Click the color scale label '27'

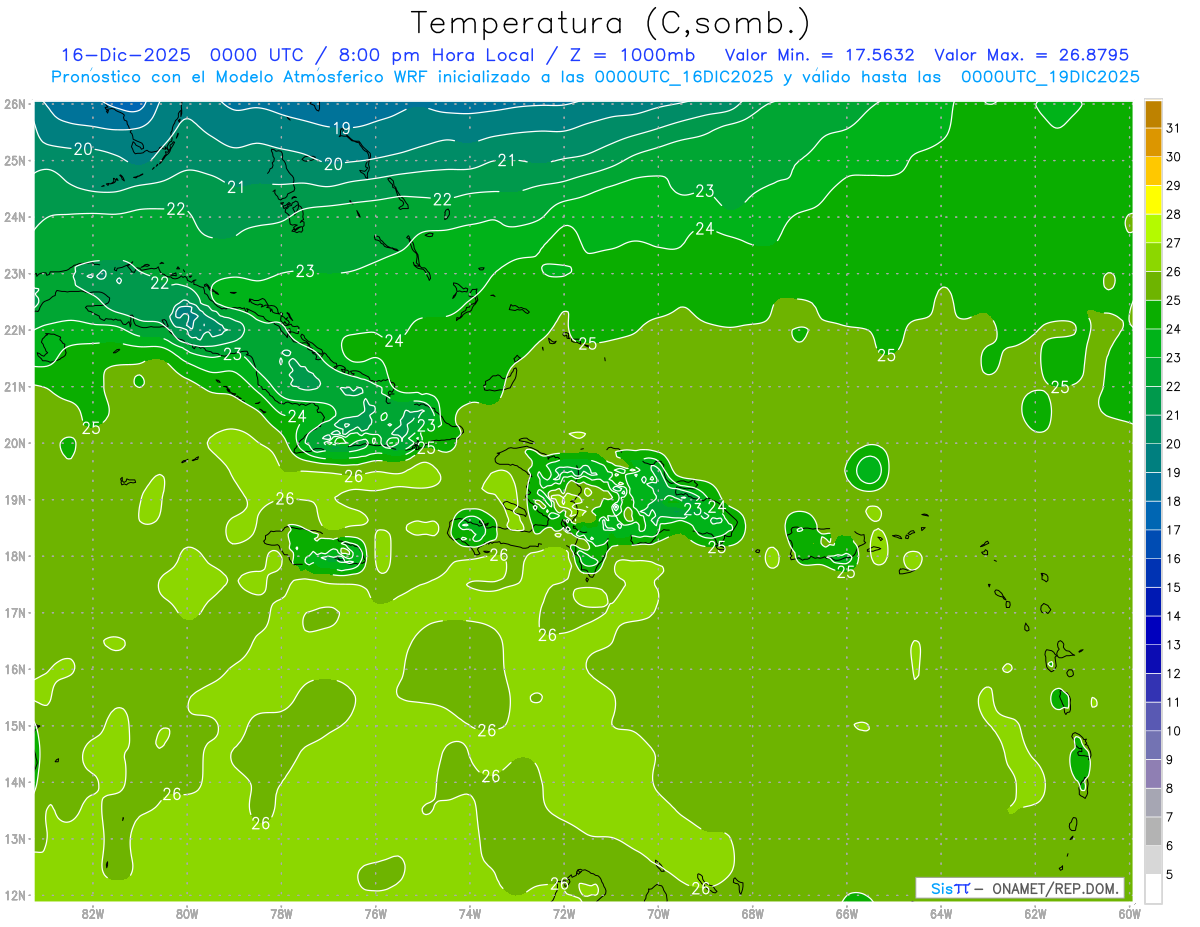[x=1173, y=243]
